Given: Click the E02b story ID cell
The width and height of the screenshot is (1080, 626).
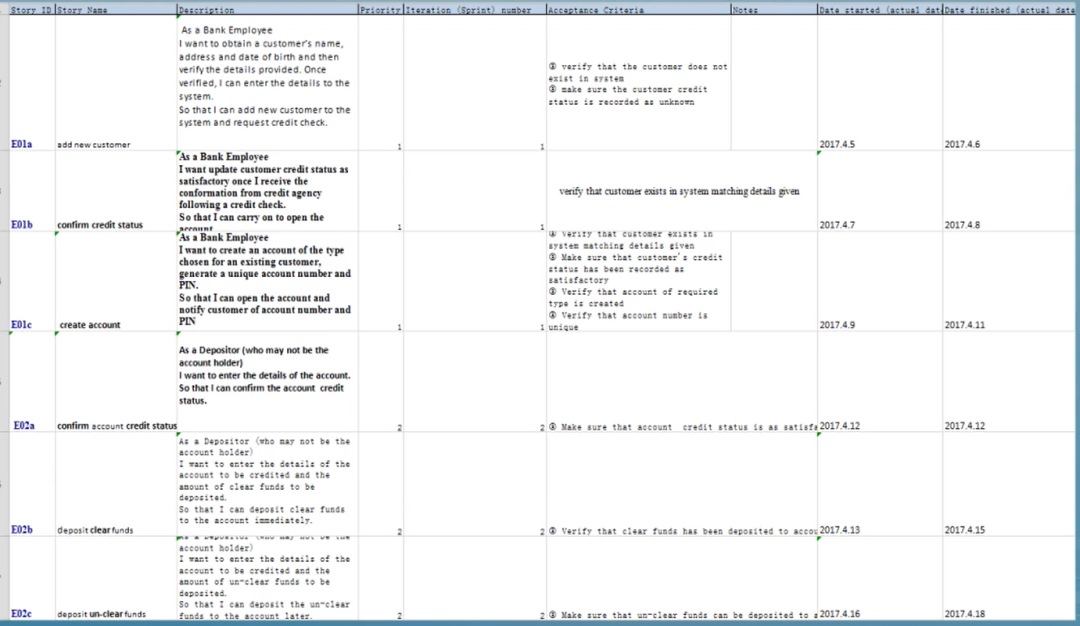Looking at the screenshot, I should pyautogui.click(x=21, y=530).
